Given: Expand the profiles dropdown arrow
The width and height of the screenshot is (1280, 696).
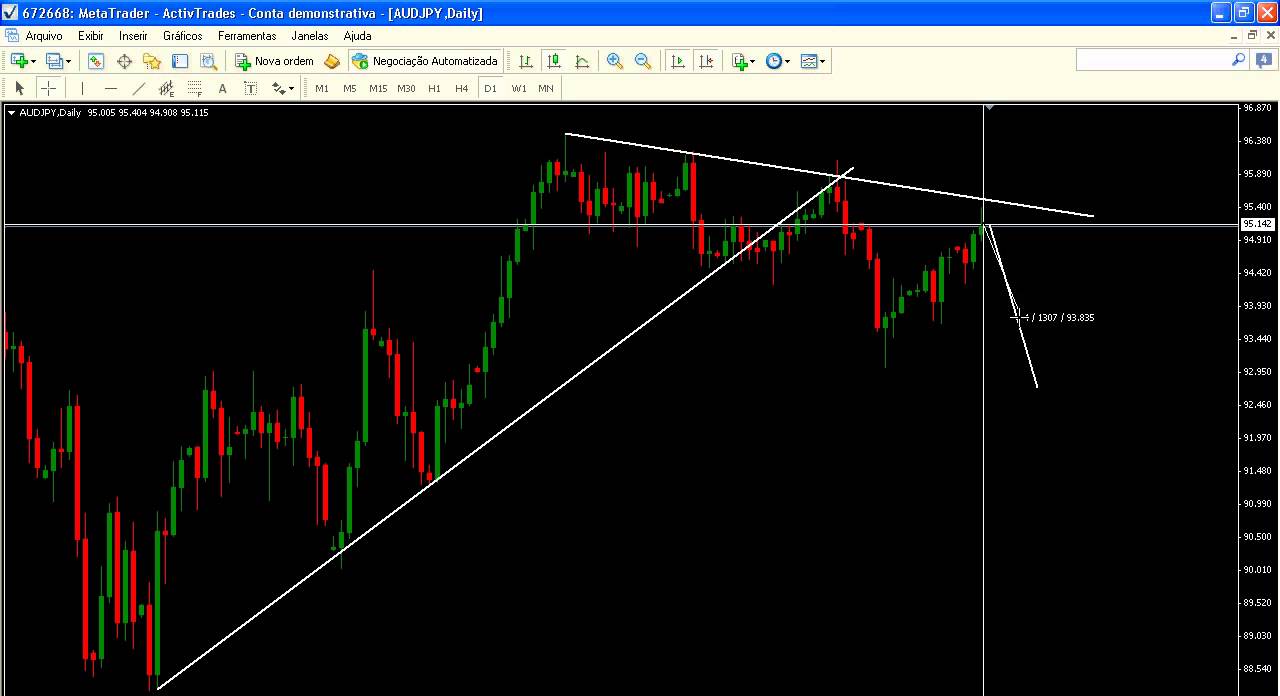Looking at the screenshot, I should [69, 61].
